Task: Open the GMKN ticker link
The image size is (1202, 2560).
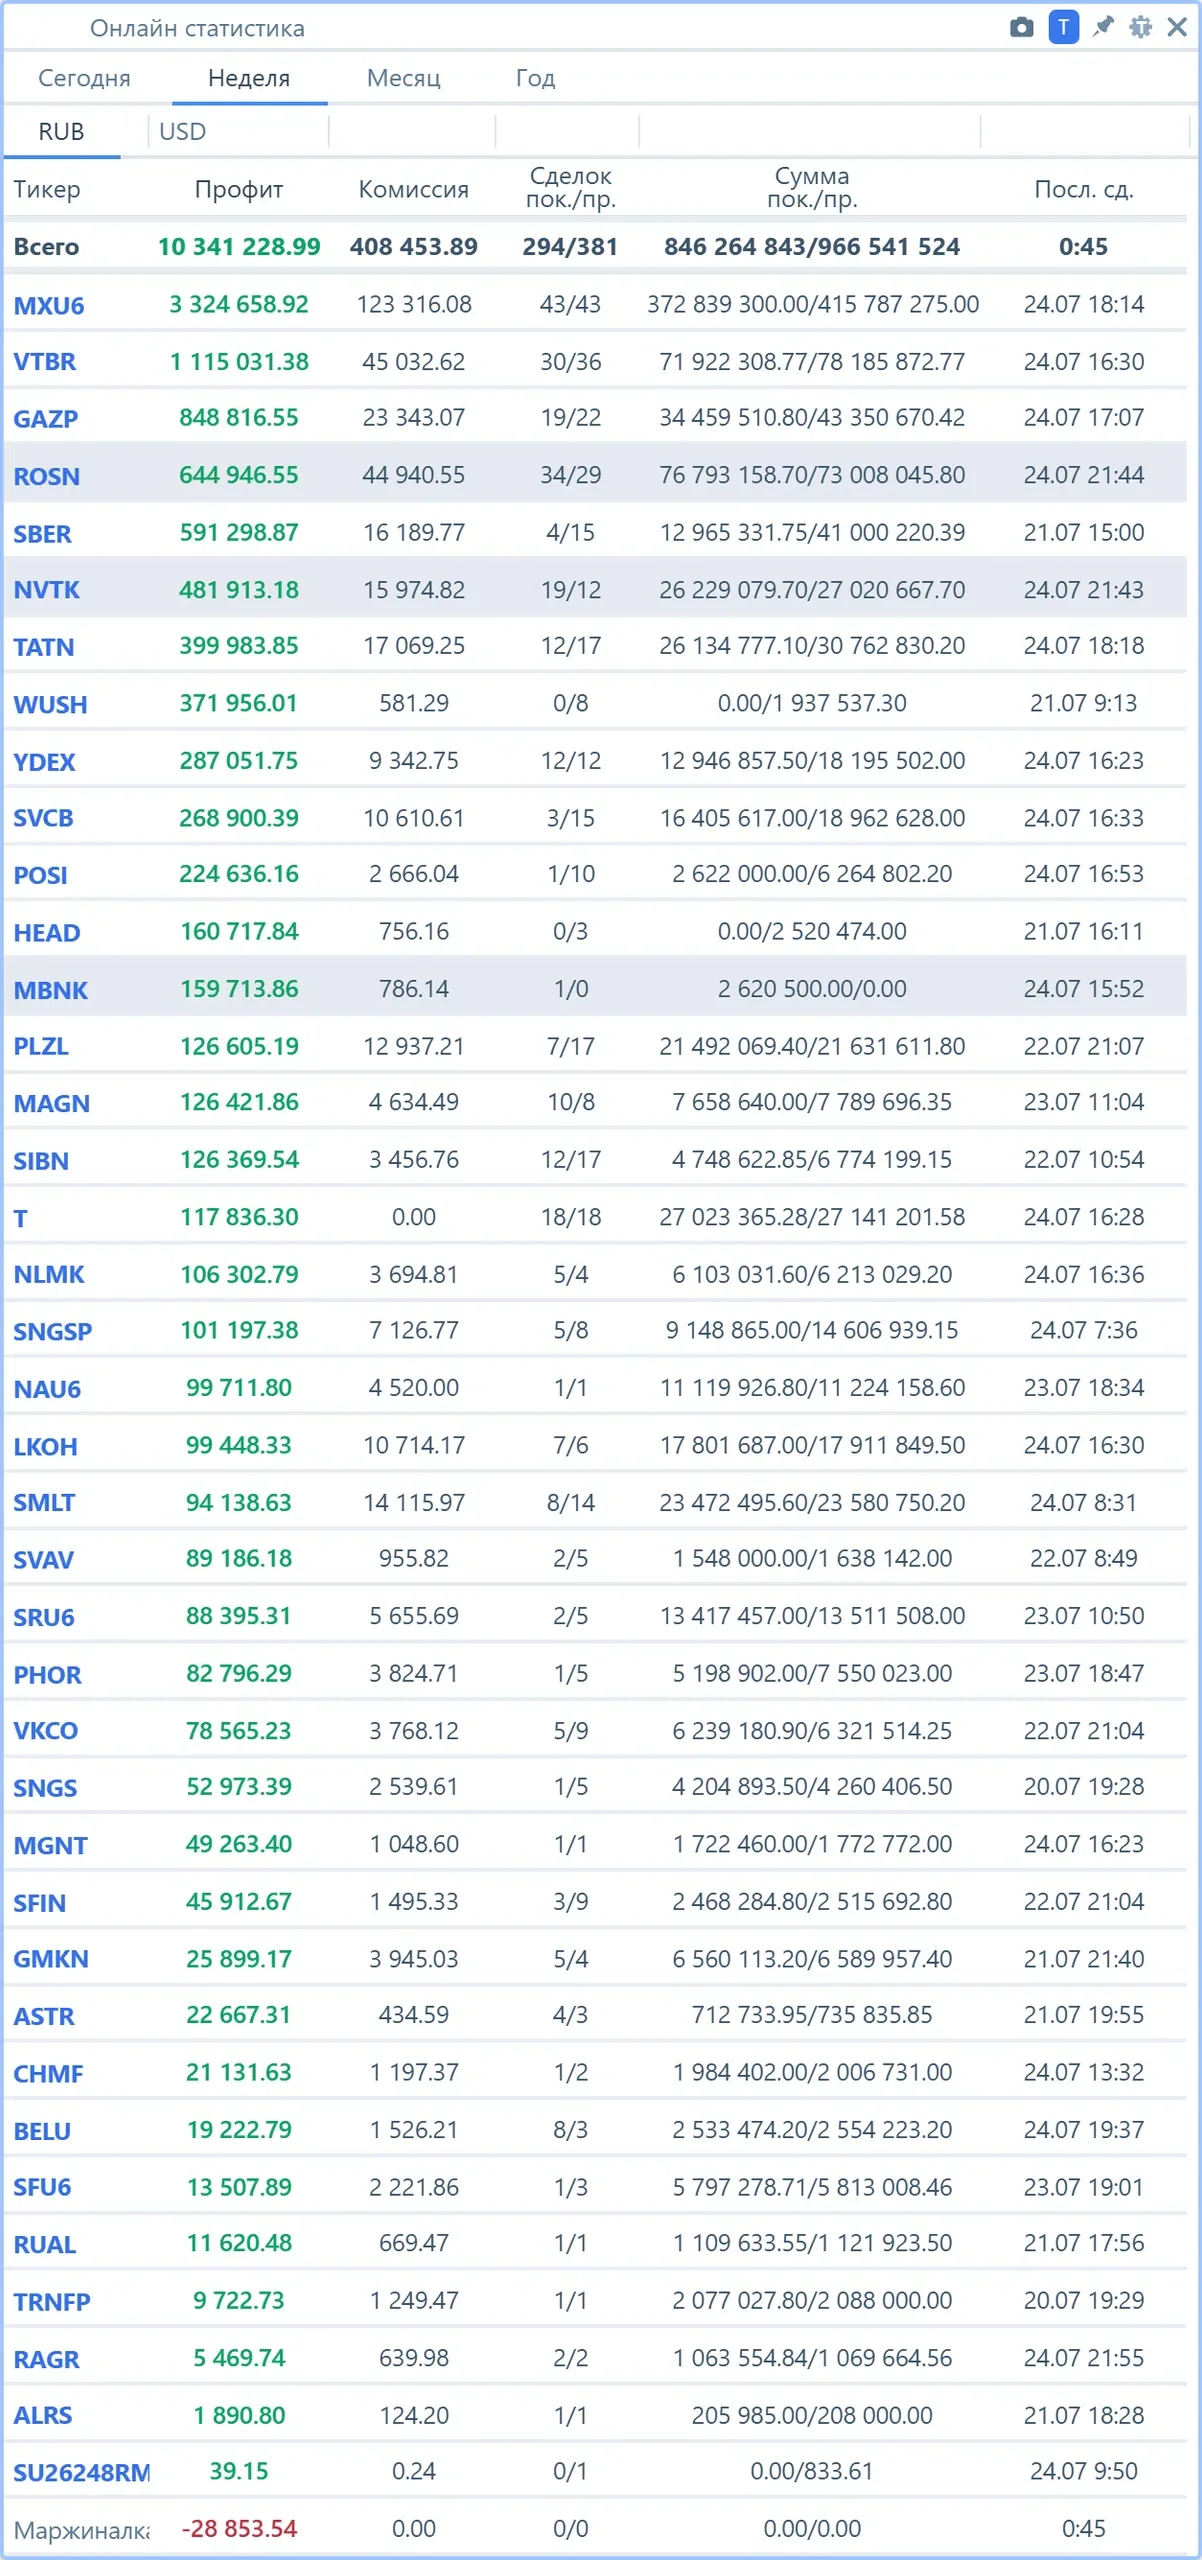Action: coord(50,1959)
